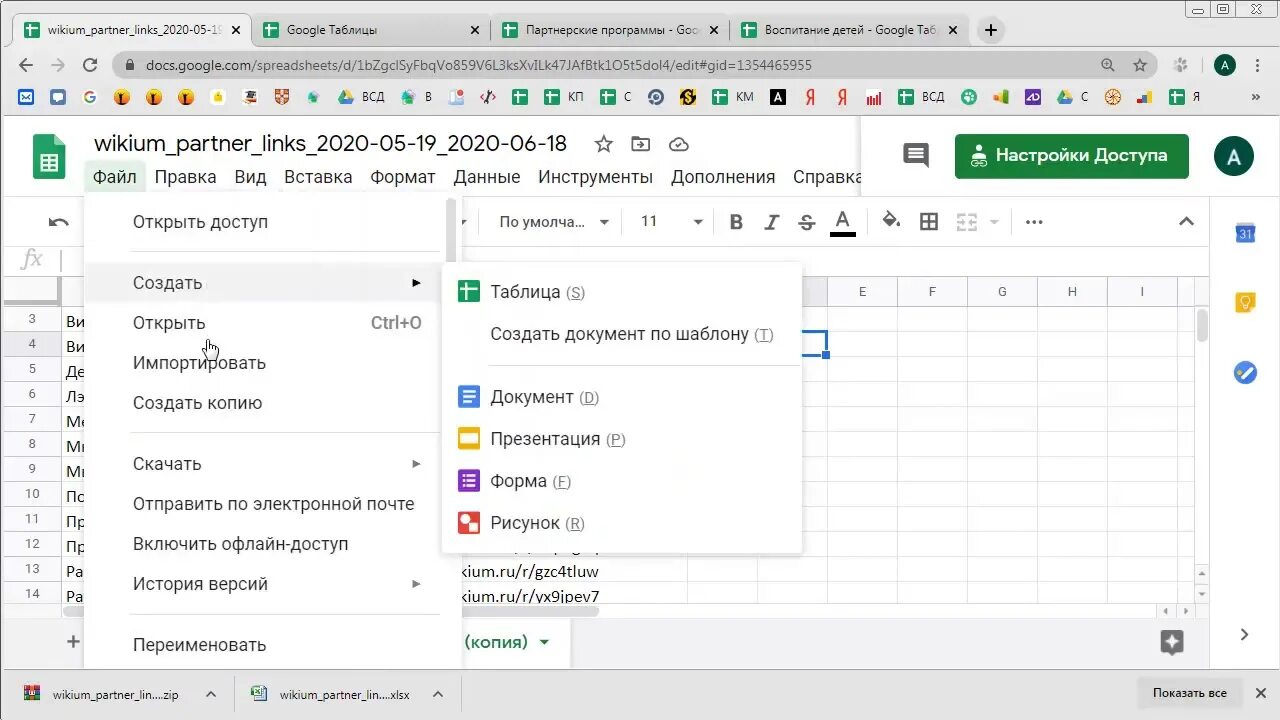Open the cell borders tool

click(x=929, y=222)
